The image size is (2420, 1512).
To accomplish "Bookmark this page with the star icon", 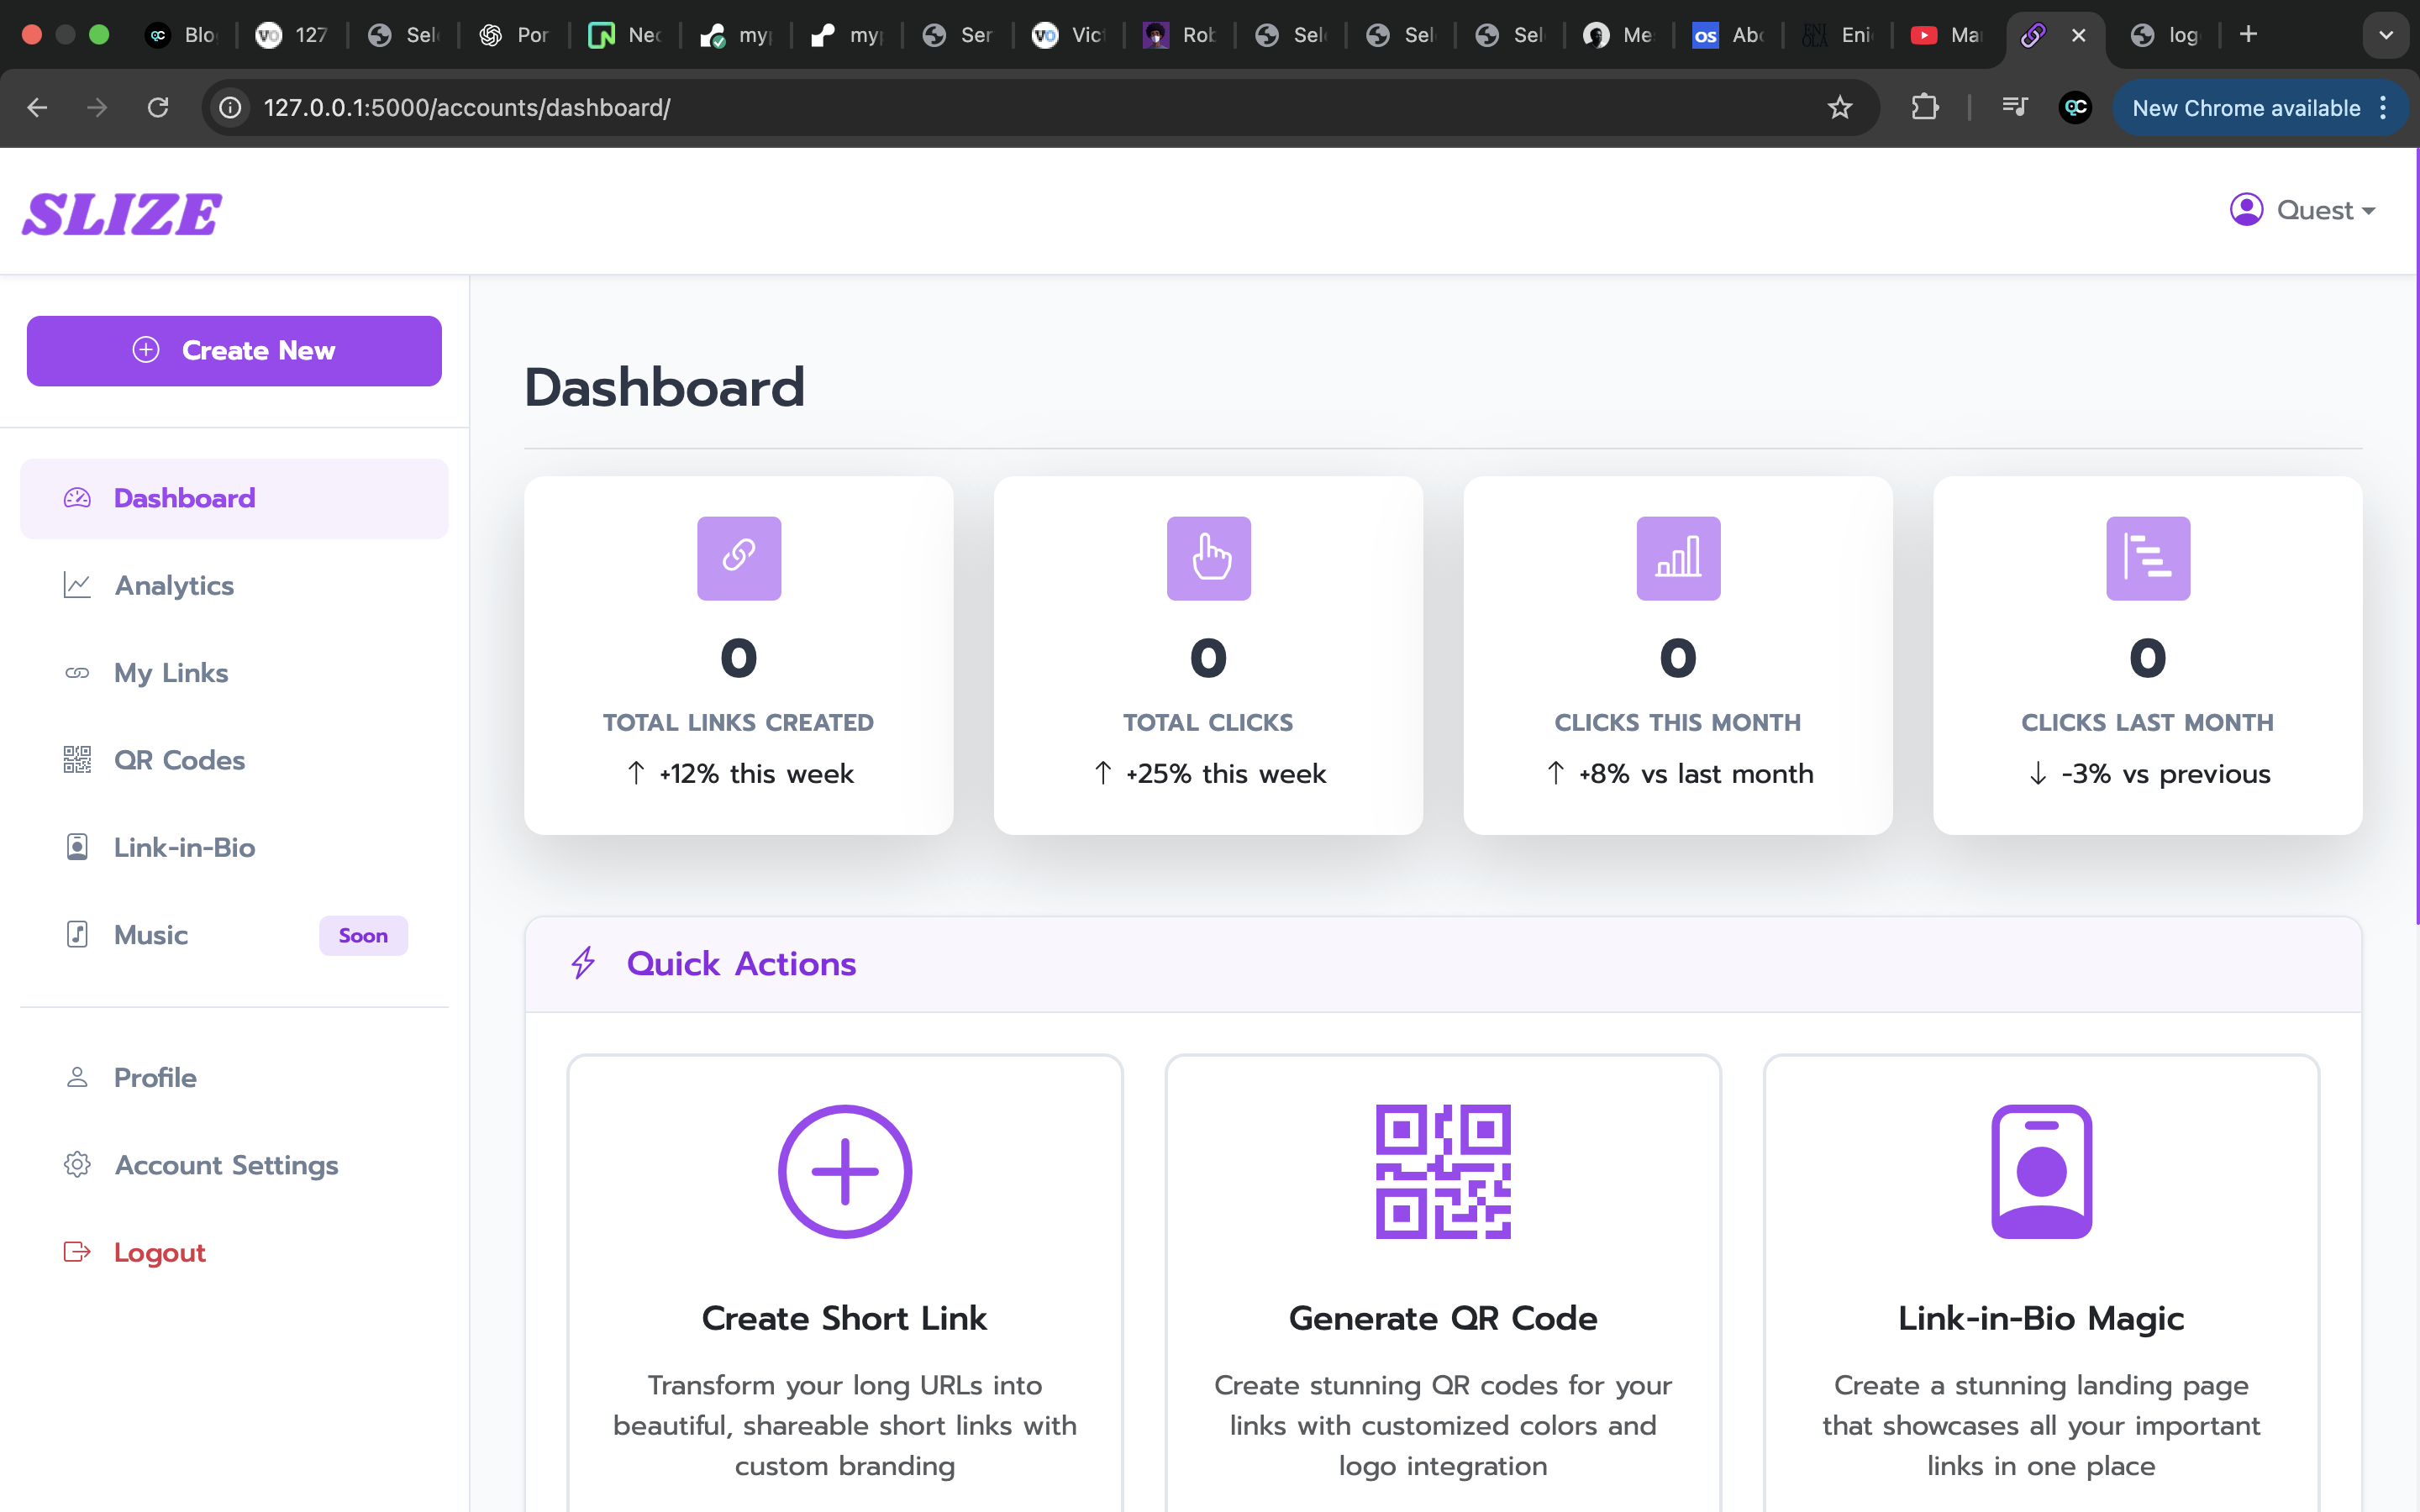I will tap(1840, 108).
